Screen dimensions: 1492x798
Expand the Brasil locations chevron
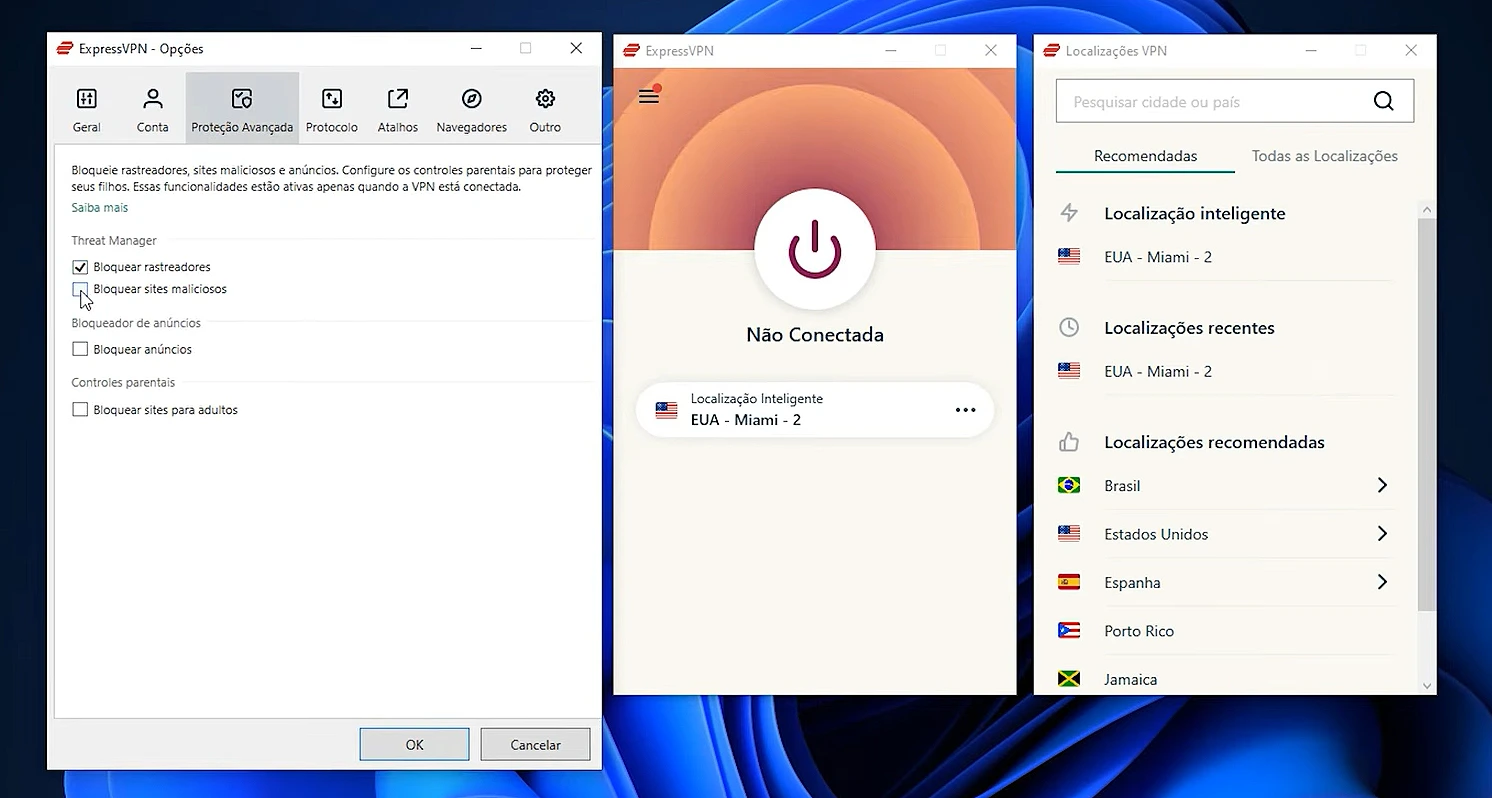(1382, 485)
